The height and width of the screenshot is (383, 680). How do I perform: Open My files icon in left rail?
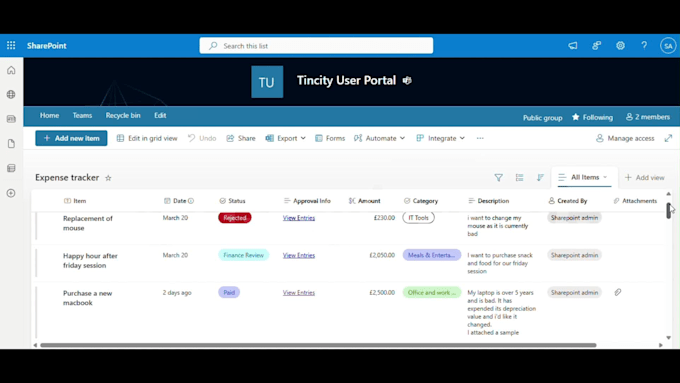click(11, 144)
